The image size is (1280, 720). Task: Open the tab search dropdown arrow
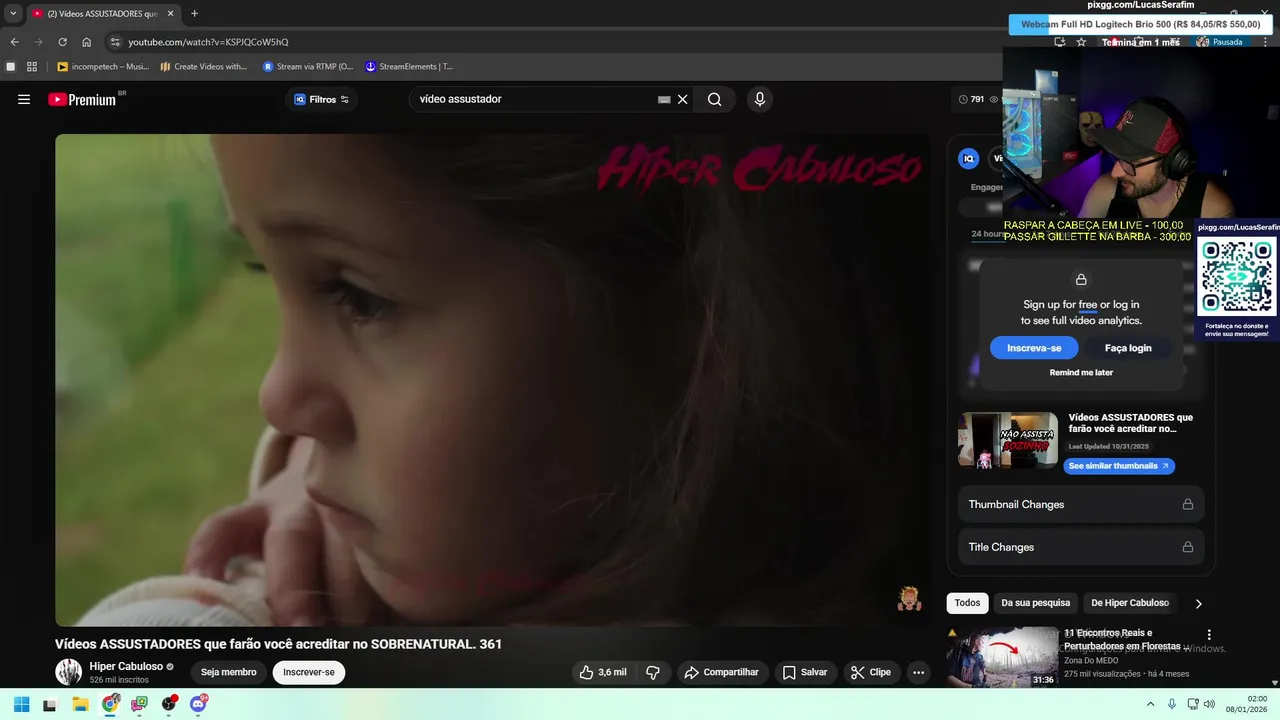tap(13, 13)
